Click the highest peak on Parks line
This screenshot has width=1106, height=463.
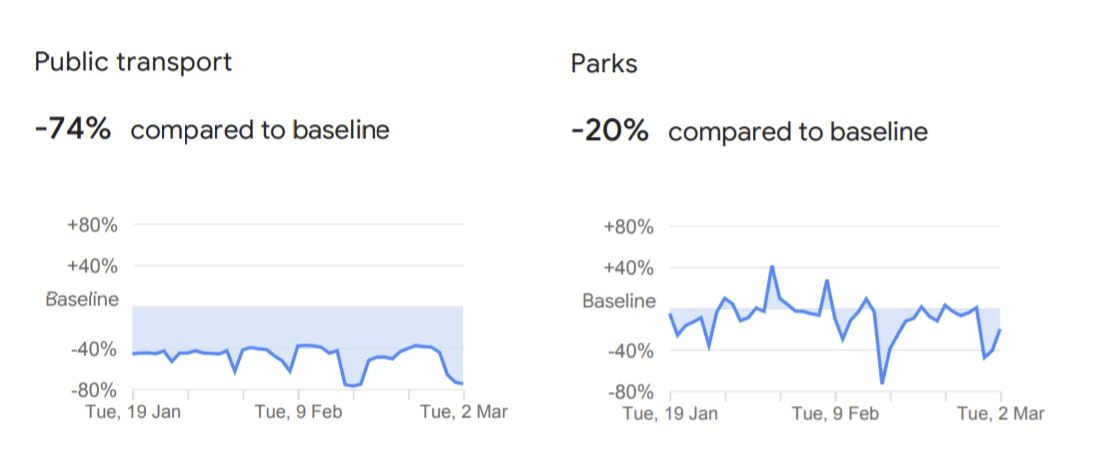[772, 267]
